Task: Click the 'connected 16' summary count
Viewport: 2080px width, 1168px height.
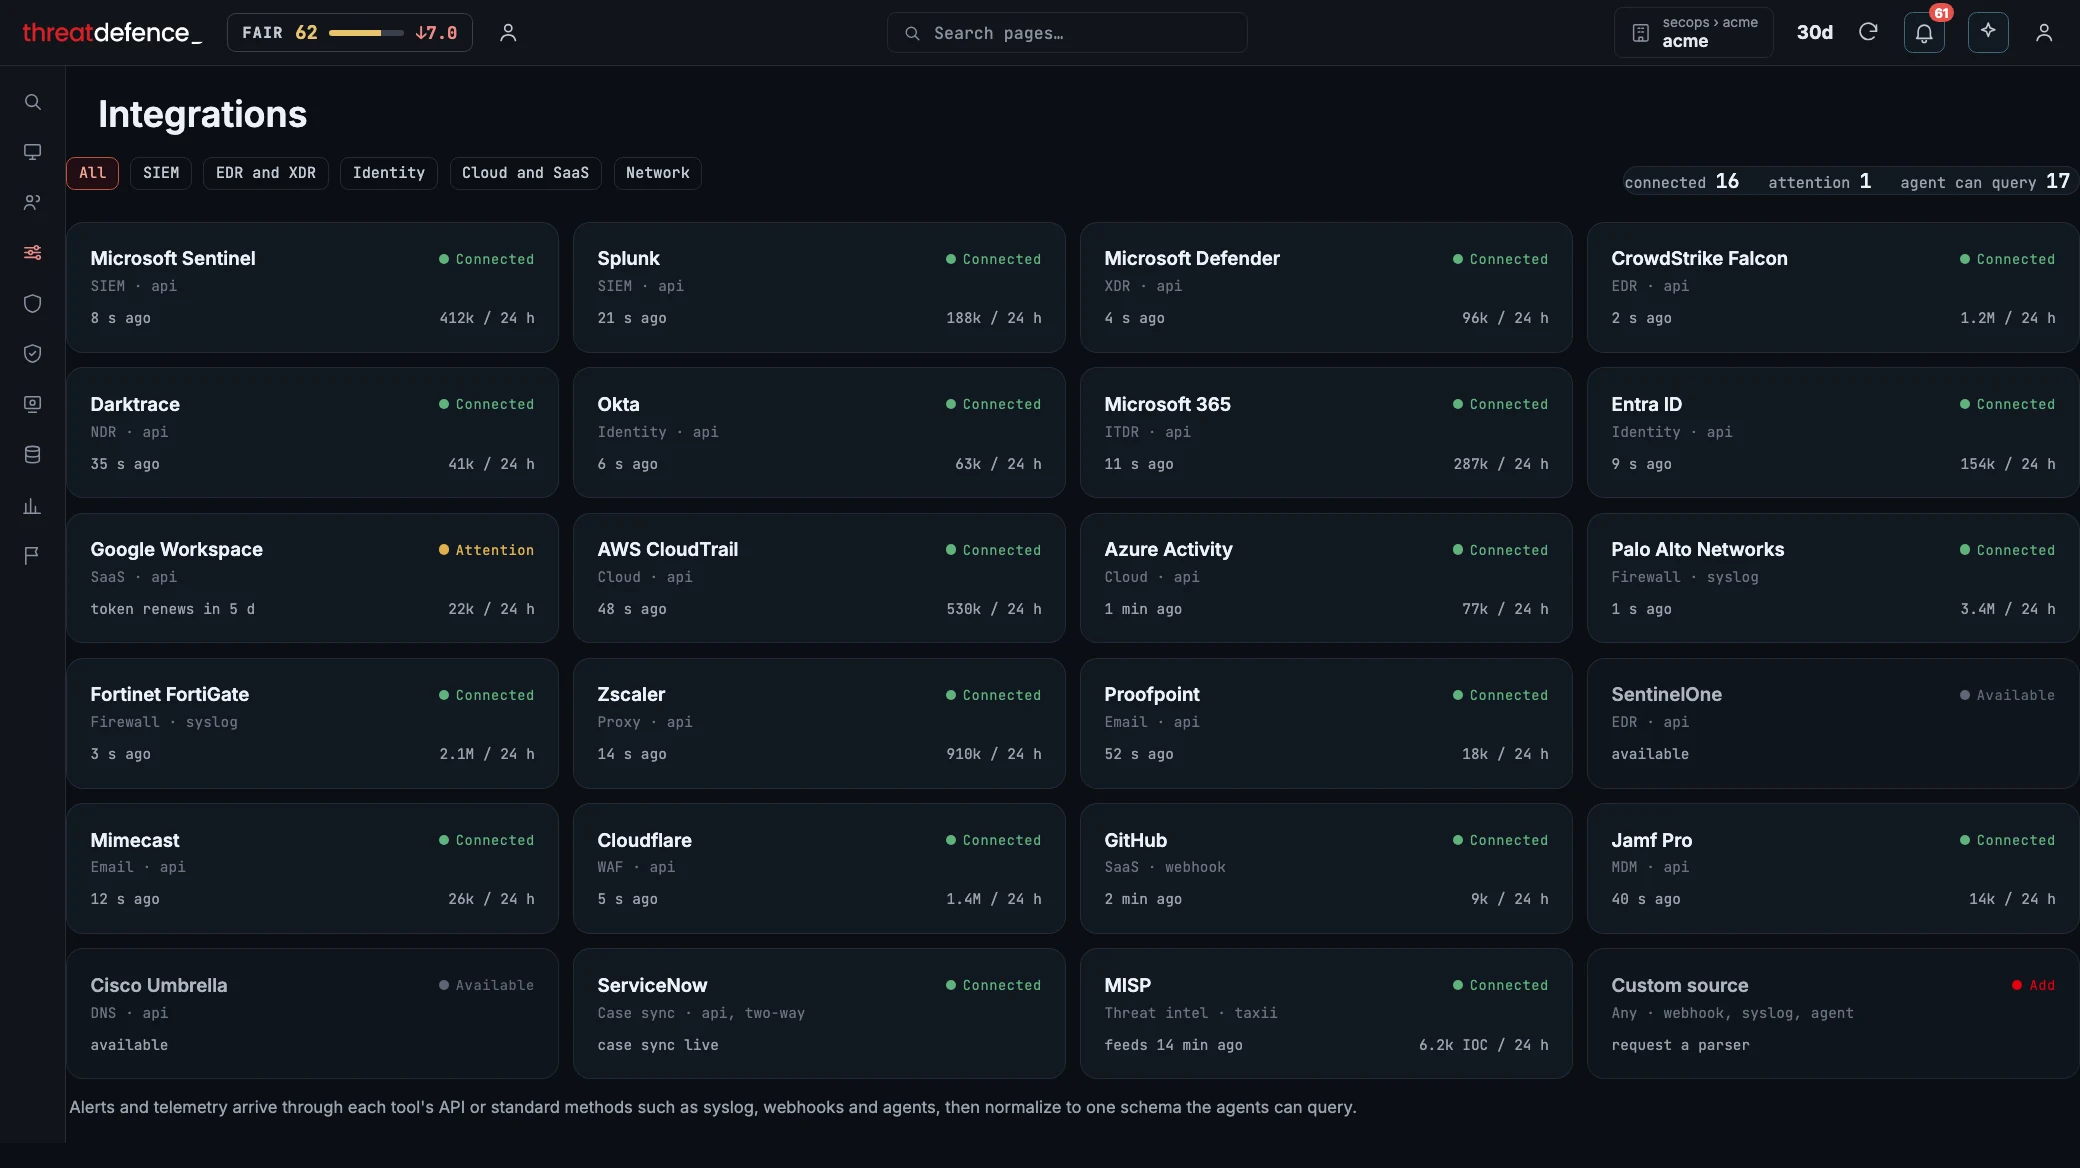Action: click(x=1682, y=181)
